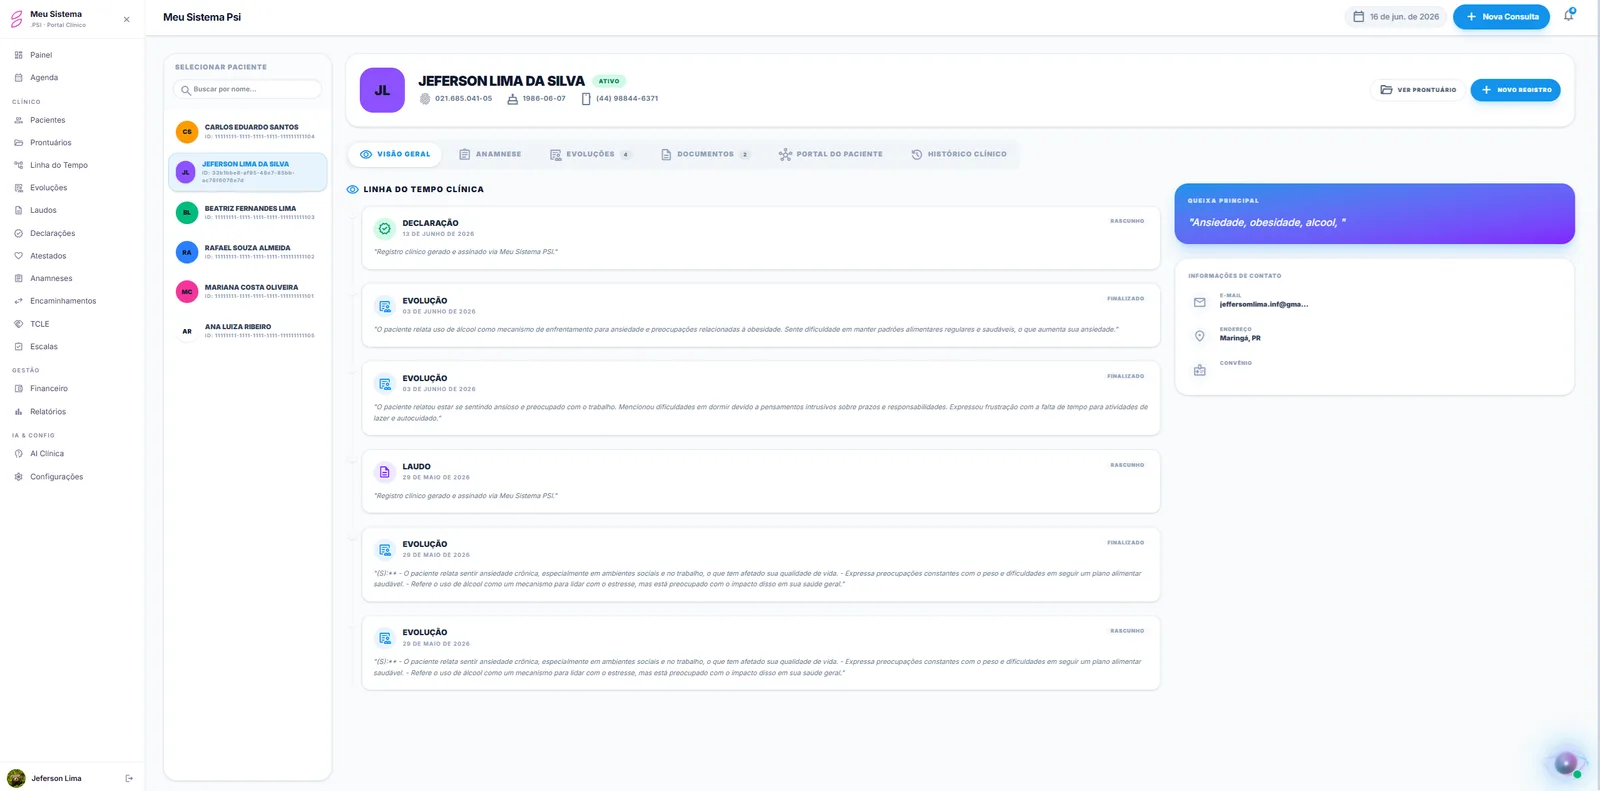
Task: Select the JL patient avatar in header
Action: click(382, 90)
